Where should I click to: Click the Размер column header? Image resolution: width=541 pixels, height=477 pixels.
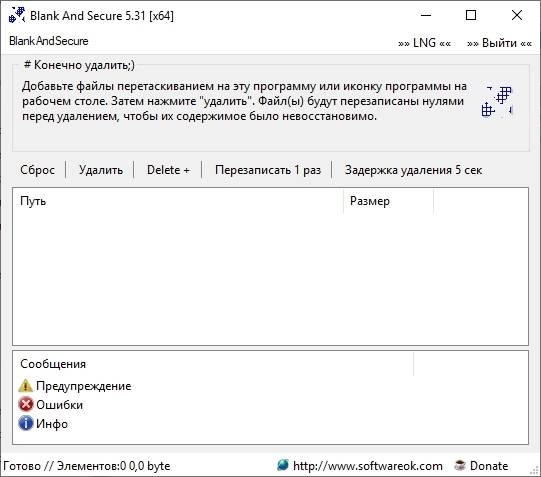coord(388,201)
